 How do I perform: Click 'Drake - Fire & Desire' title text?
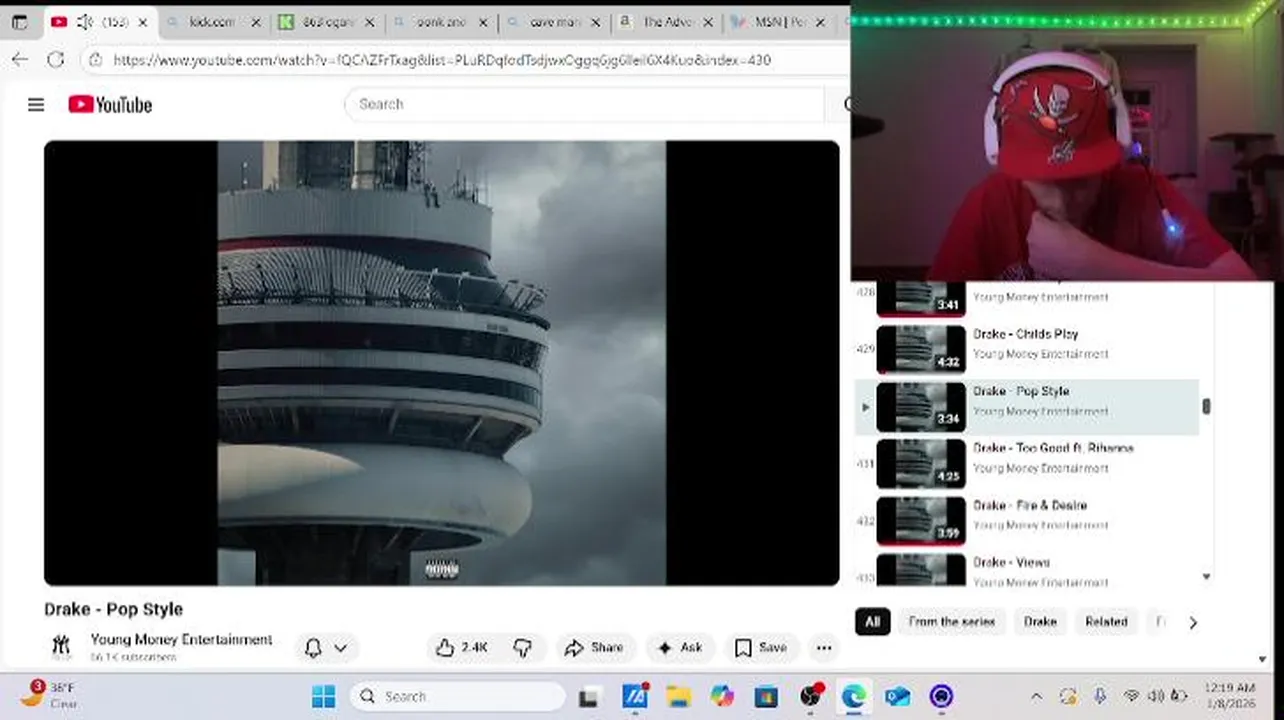pyautogui.click(x=1030, y=506)
